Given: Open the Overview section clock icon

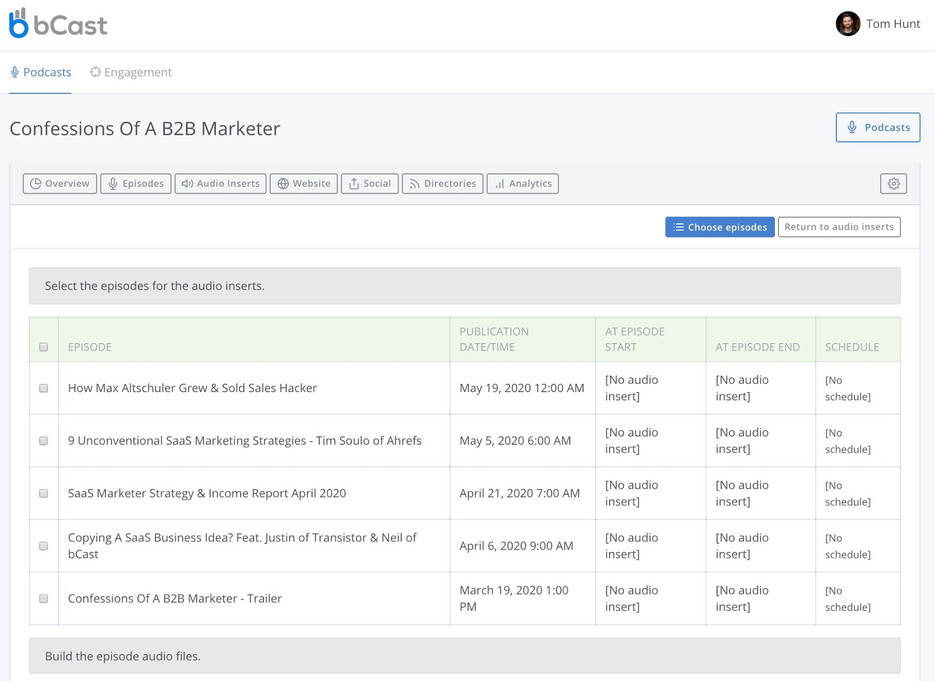Looking at the screenshot, I should click(37, 183).
